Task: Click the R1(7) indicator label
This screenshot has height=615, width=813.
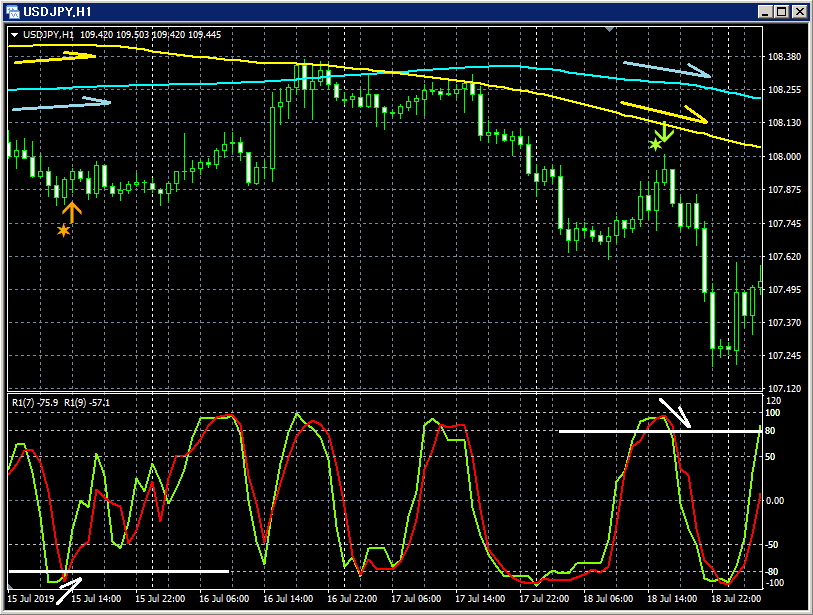Action: [x=24, y=404]
